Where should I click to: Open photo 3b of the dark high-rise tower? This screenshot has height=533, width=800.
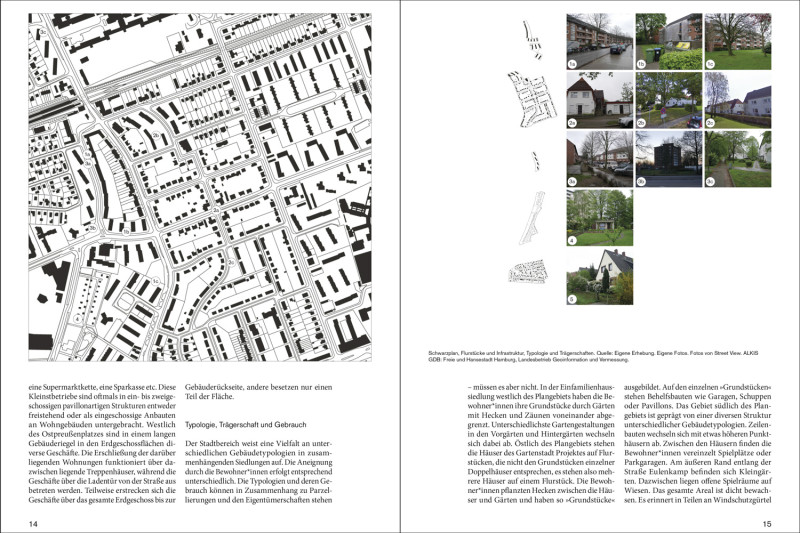point(668,158)
